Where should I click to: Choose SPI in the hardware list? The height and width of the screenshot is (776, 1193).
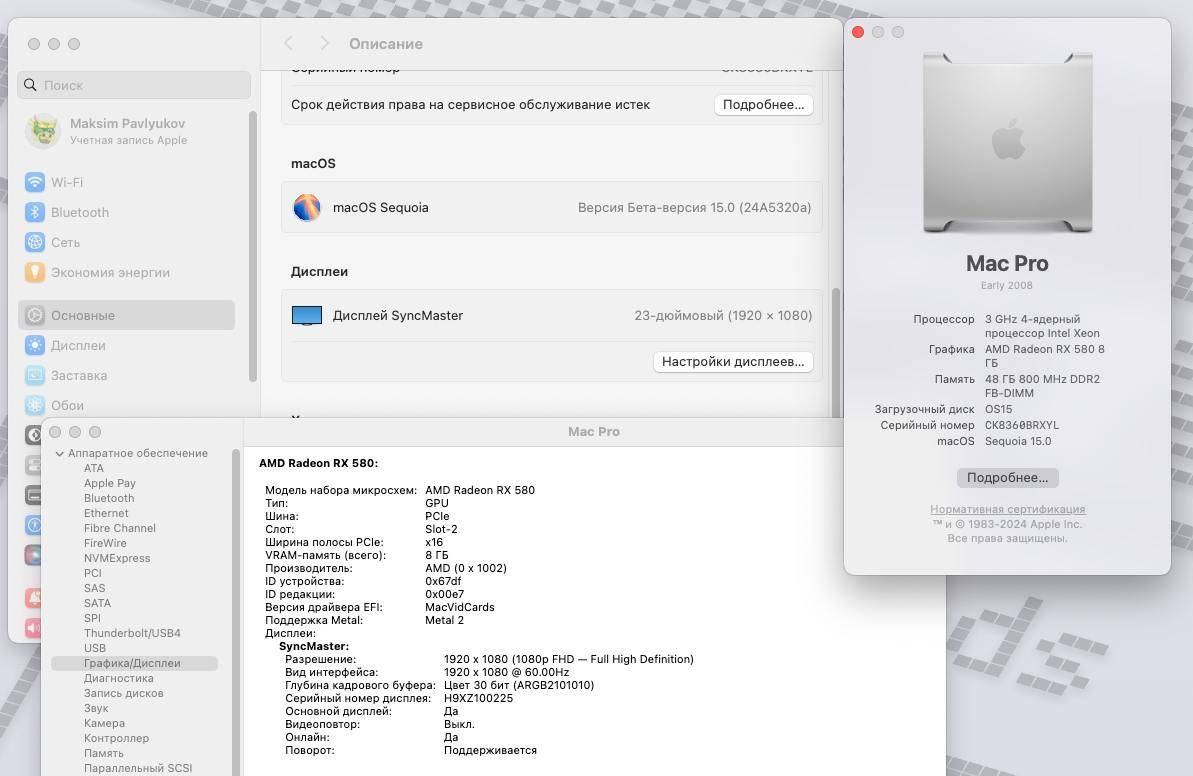[92, 618]
